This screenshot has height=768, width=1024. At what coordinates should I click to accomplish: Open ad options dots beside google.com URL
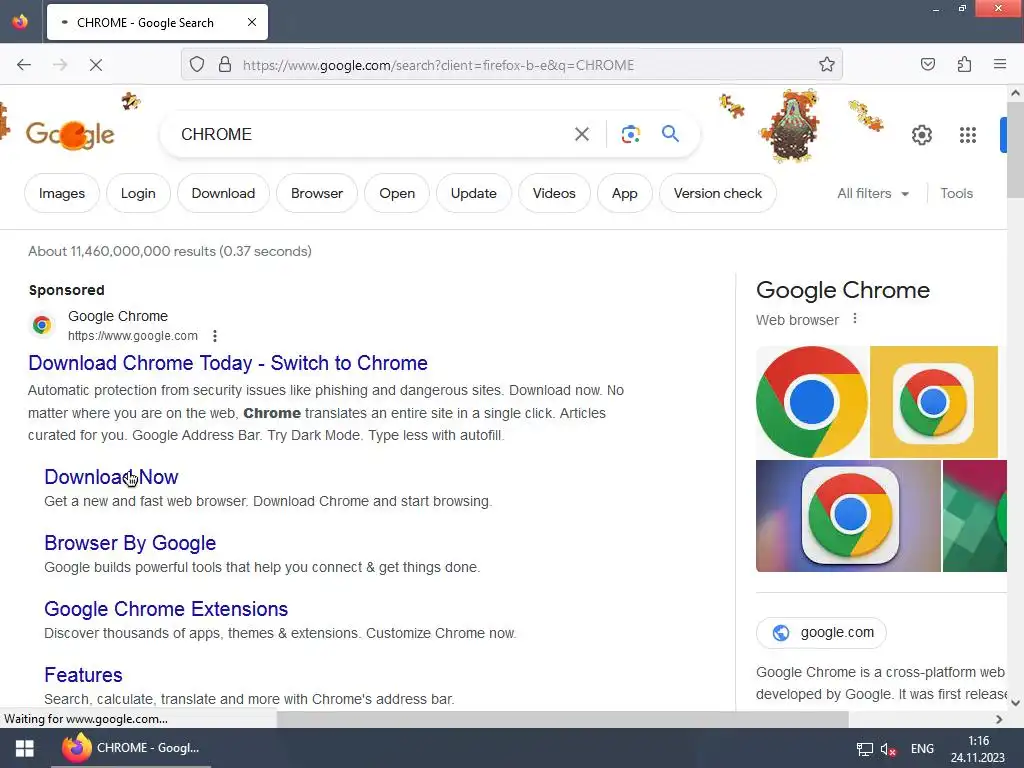click(215, 336)
